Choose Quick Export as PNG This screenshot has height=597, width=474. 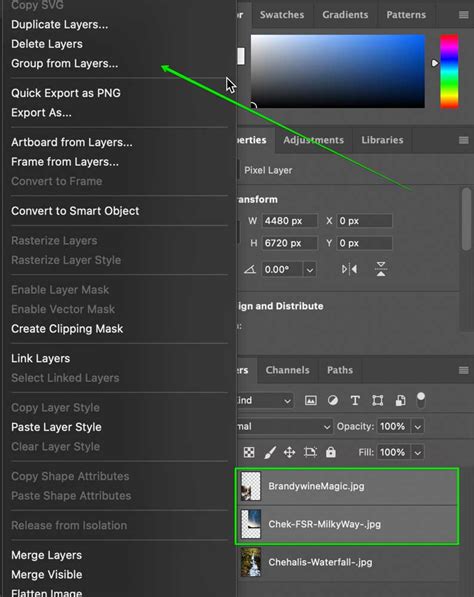66,93
